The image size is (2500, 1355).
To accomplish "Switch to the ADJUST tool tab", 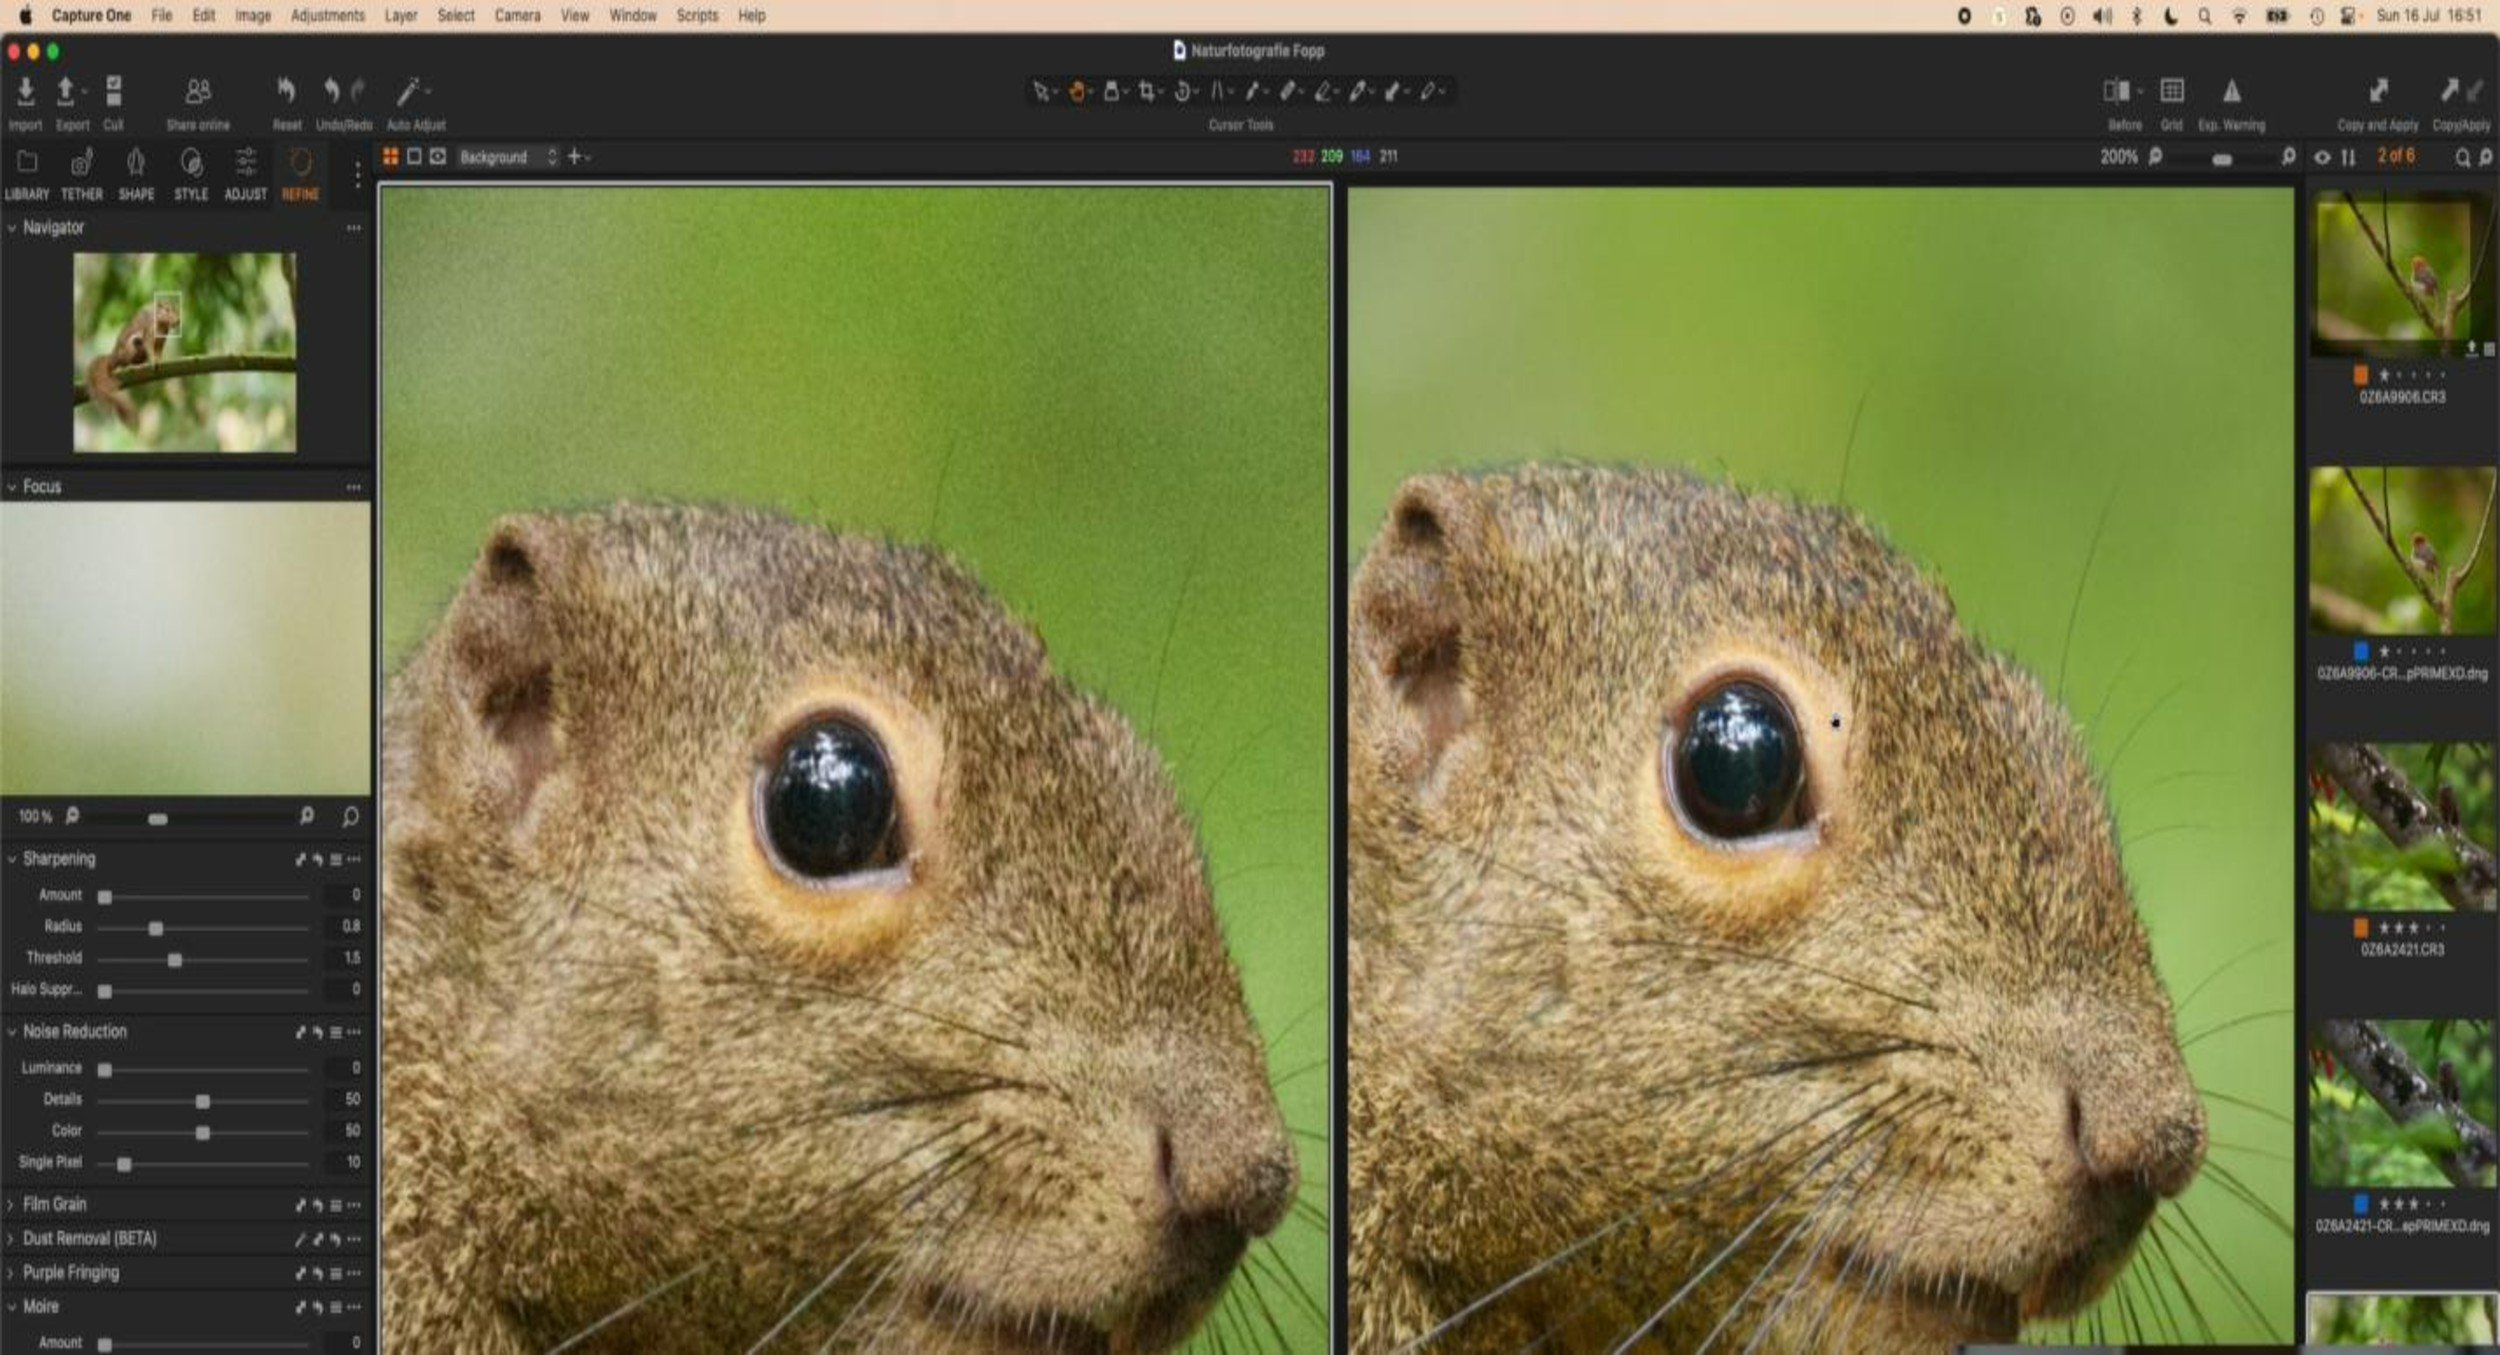I will tap(245, 172).
